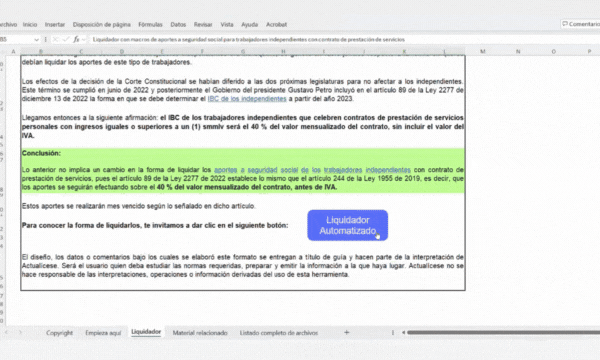Open Listado completo de archivos sheet
The height and width of the screenshot is (360, 600).
pyautogui.click(x=279, y=333)
